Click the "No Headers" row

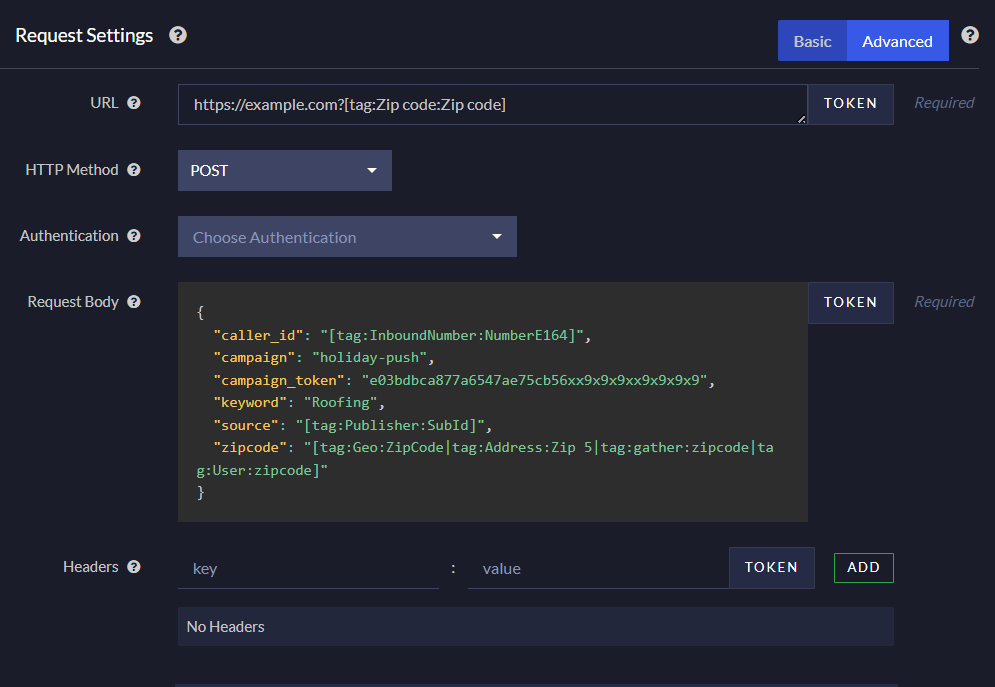click(x=536, y=627)
